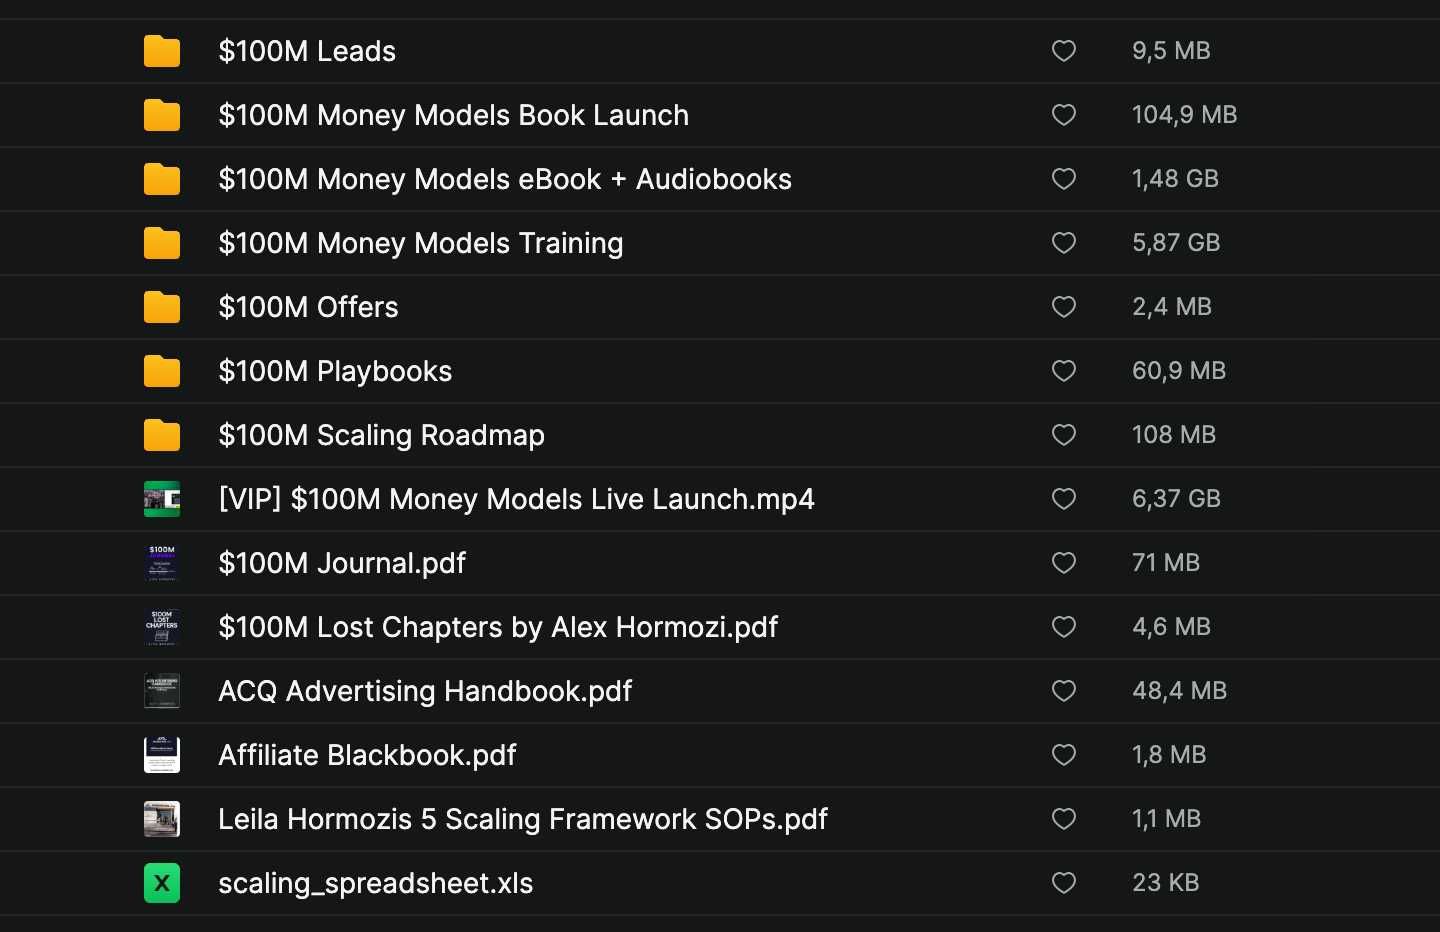This screenshot has height=932, width=1440.
Task: Select the ACQ Advertising Handbook.pdf filename
Action: [x=425, y=691]
